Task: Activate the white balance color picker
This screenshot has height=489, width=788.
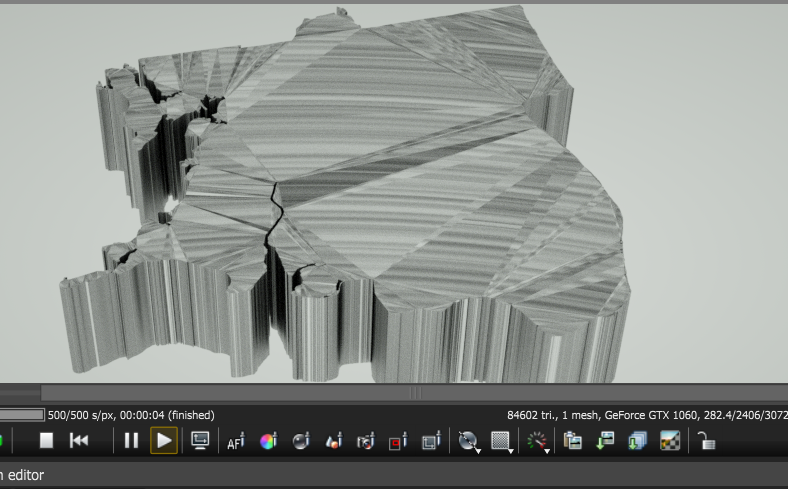Action: click(268, 441)
